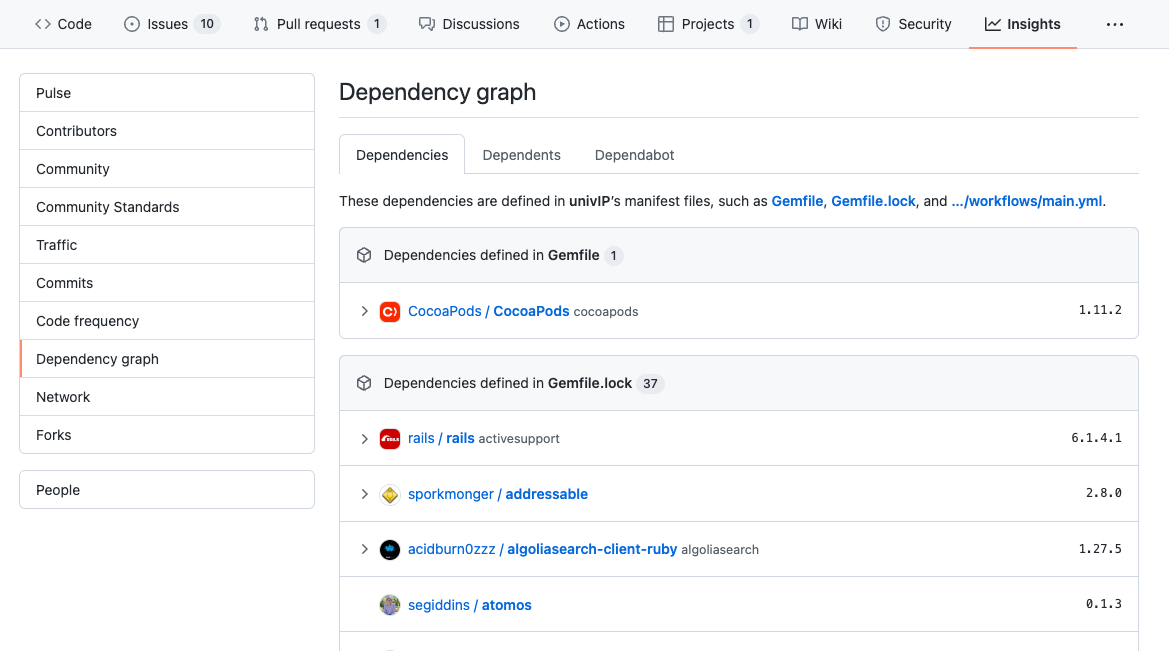Click the Issues count badge 10
Screen dimensions: 1169x651
[x=207, y=24]
